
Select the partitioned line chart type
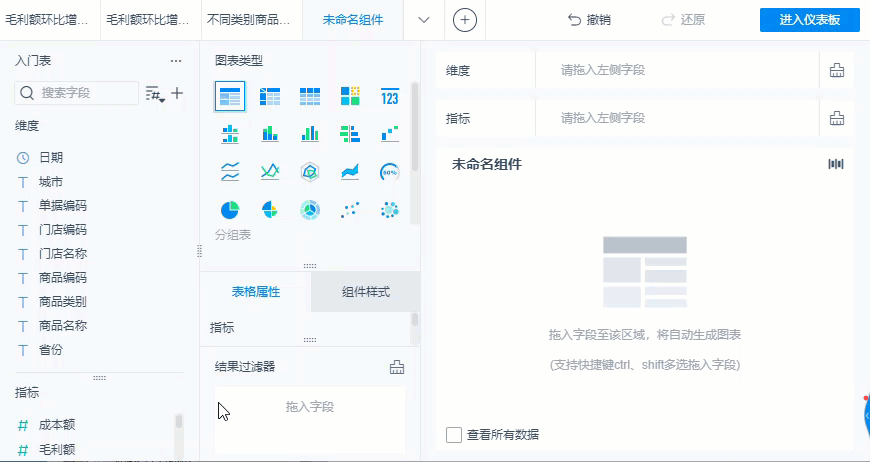[230, 172]
